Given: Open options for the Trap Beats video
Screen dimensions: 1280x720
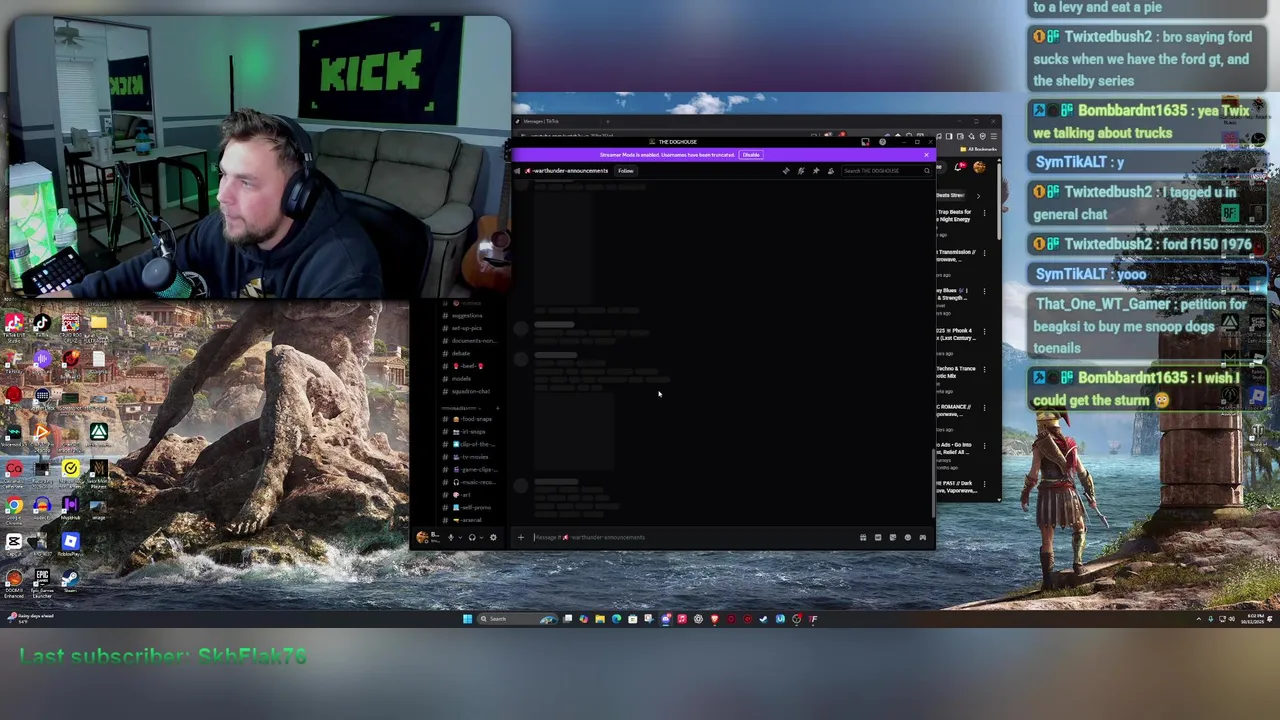Looking at the screenshot, I should pyautogui.click(x=984, y=213).
